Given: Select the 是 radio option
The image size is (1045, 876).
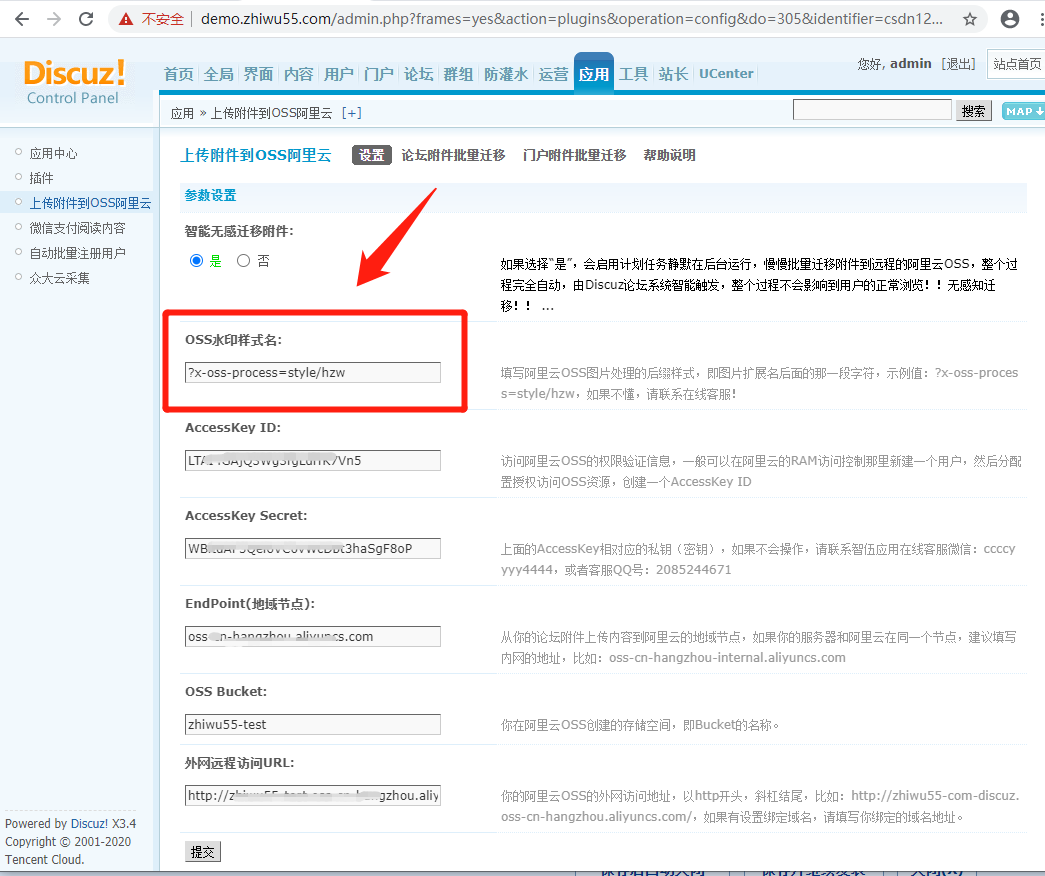Looking at the screenshot, I should pyautogui.click(x=196, y=261).
